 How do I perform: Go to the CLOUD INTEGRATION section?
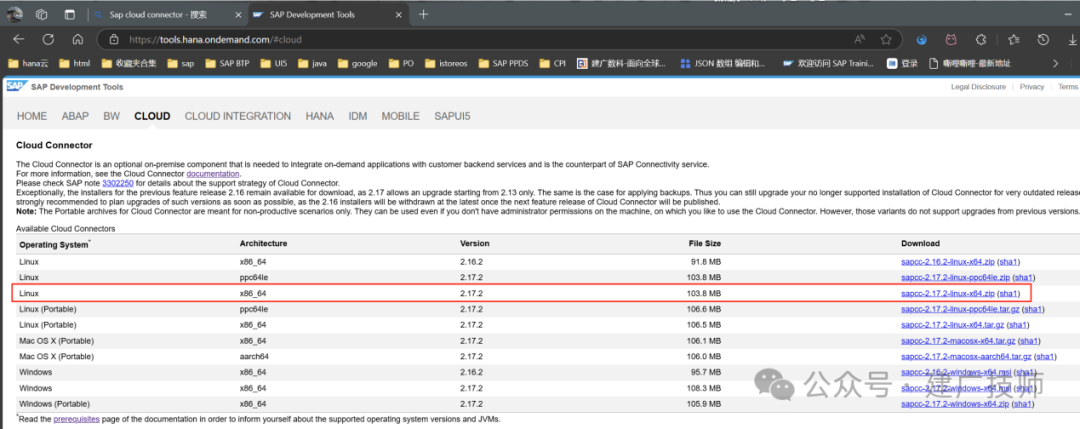pyautogui.click(x=238, y=116)
